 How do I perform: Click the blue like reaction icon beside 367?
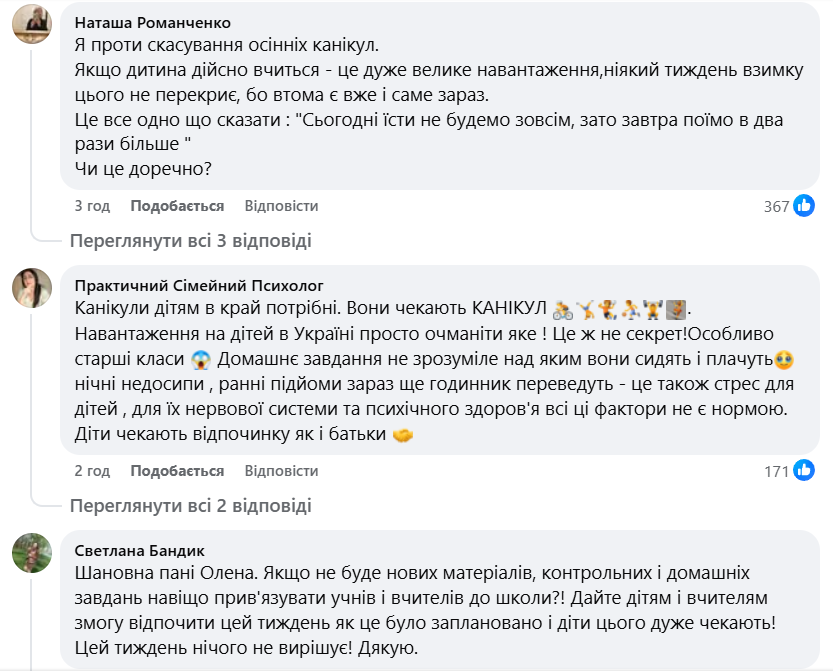[x=804, y=206]
